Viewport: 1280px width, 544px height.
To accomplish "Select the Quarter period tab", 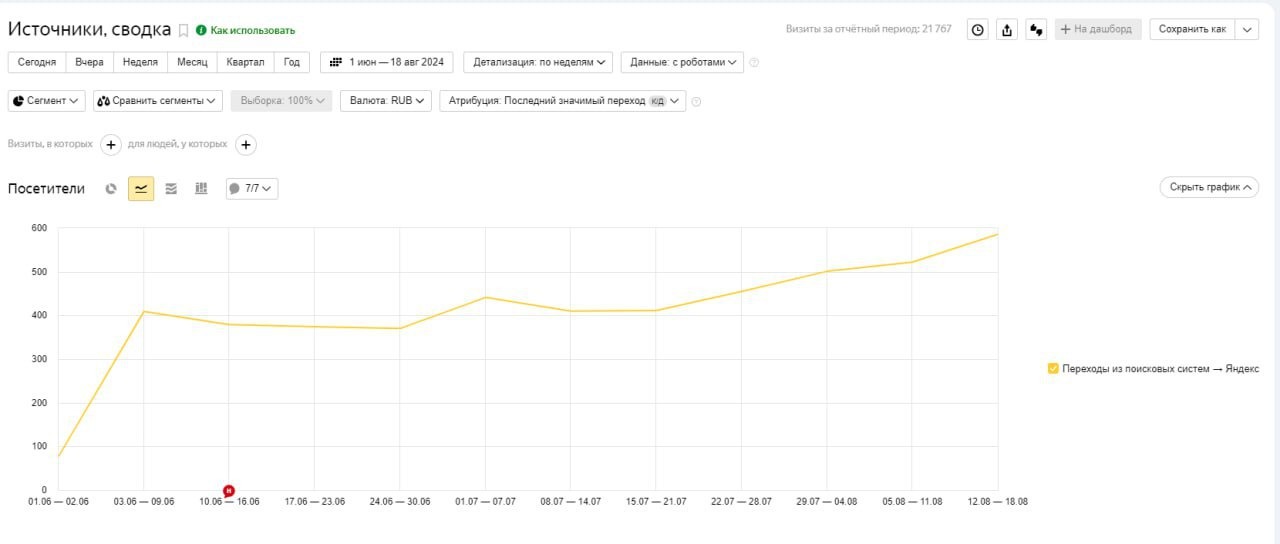I will pos(245,62).
